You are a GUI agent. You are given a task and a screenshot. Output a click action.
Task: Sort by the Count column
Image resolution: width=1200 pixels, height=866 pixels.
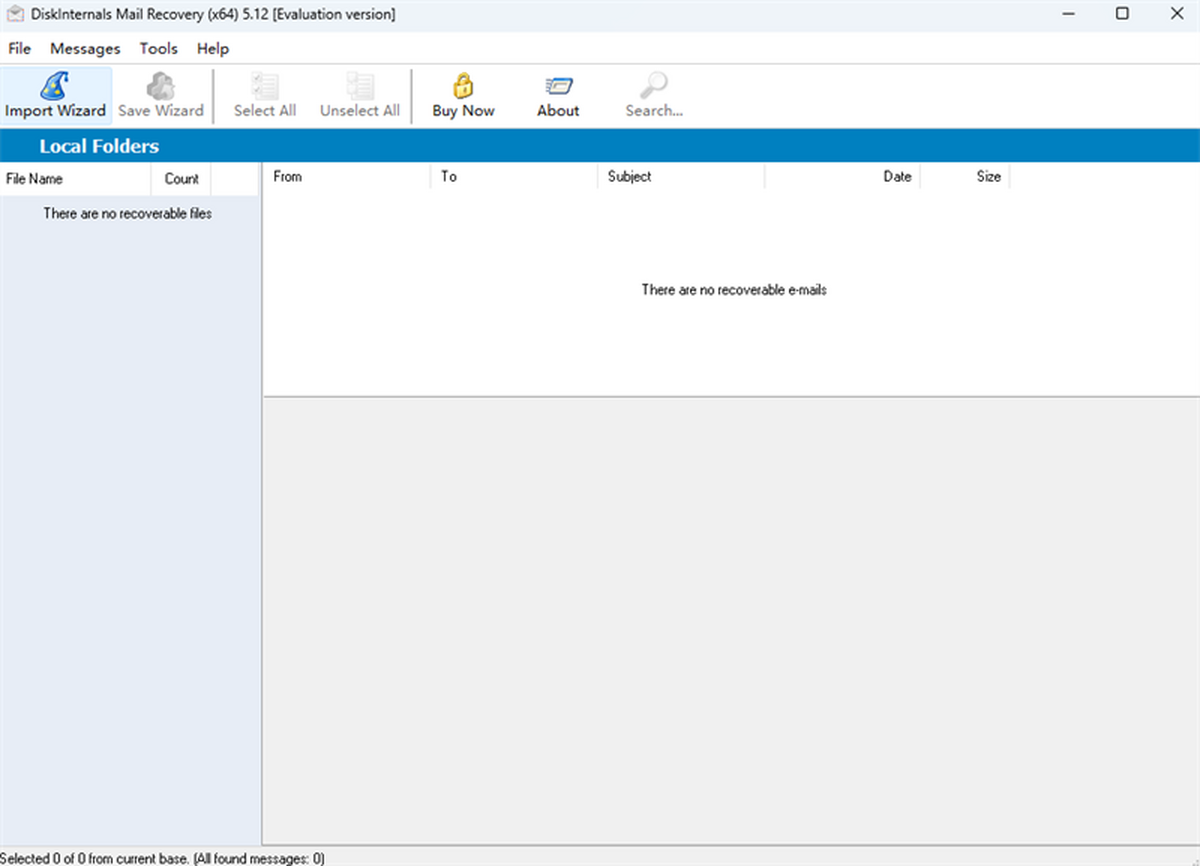[x=182, y=179]
